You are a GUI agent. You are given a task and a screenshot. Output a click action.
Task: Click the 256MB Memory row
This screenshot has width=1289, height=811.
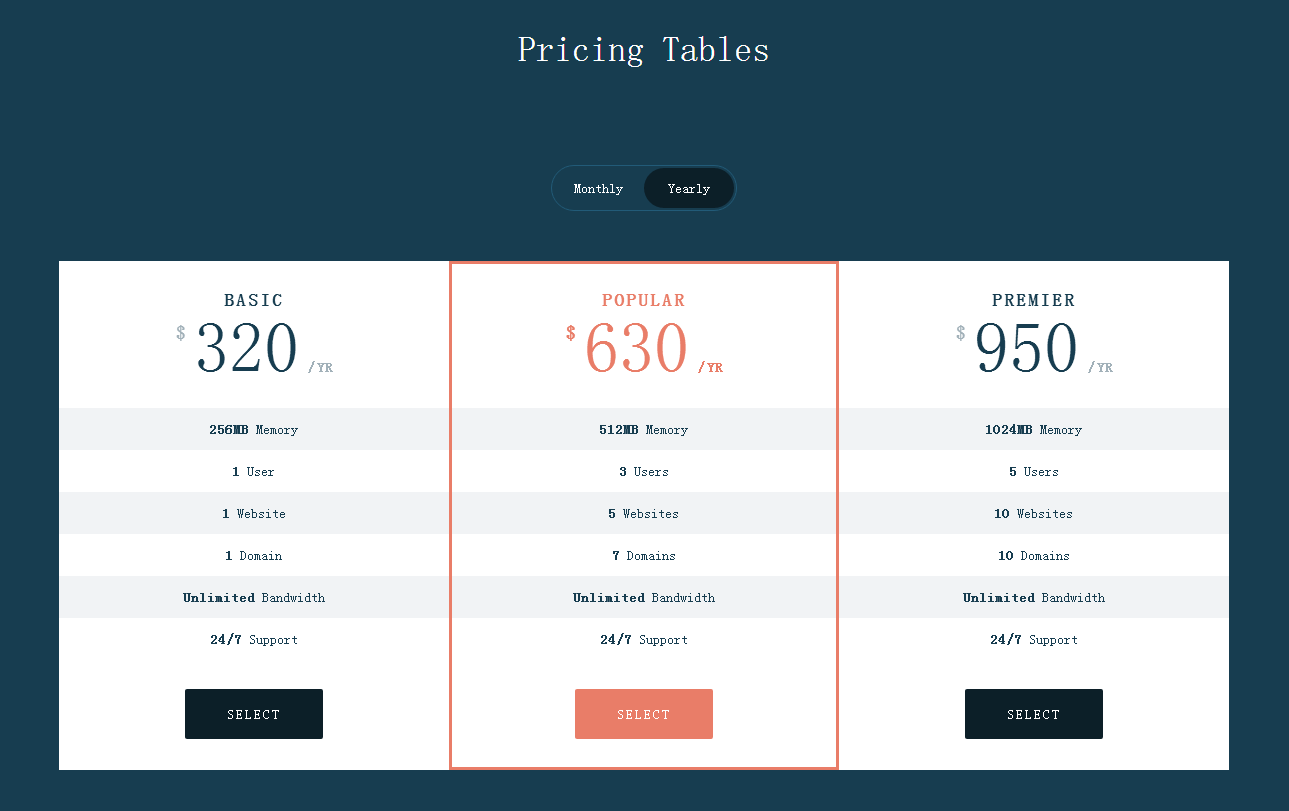[254, 429]
